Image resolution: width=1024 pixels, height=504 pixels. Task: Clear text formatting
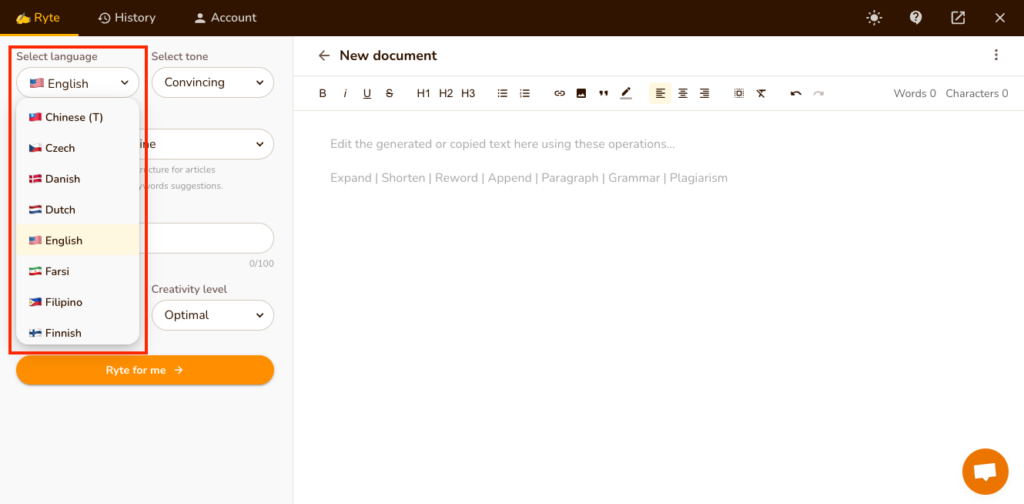click(761, 94)
